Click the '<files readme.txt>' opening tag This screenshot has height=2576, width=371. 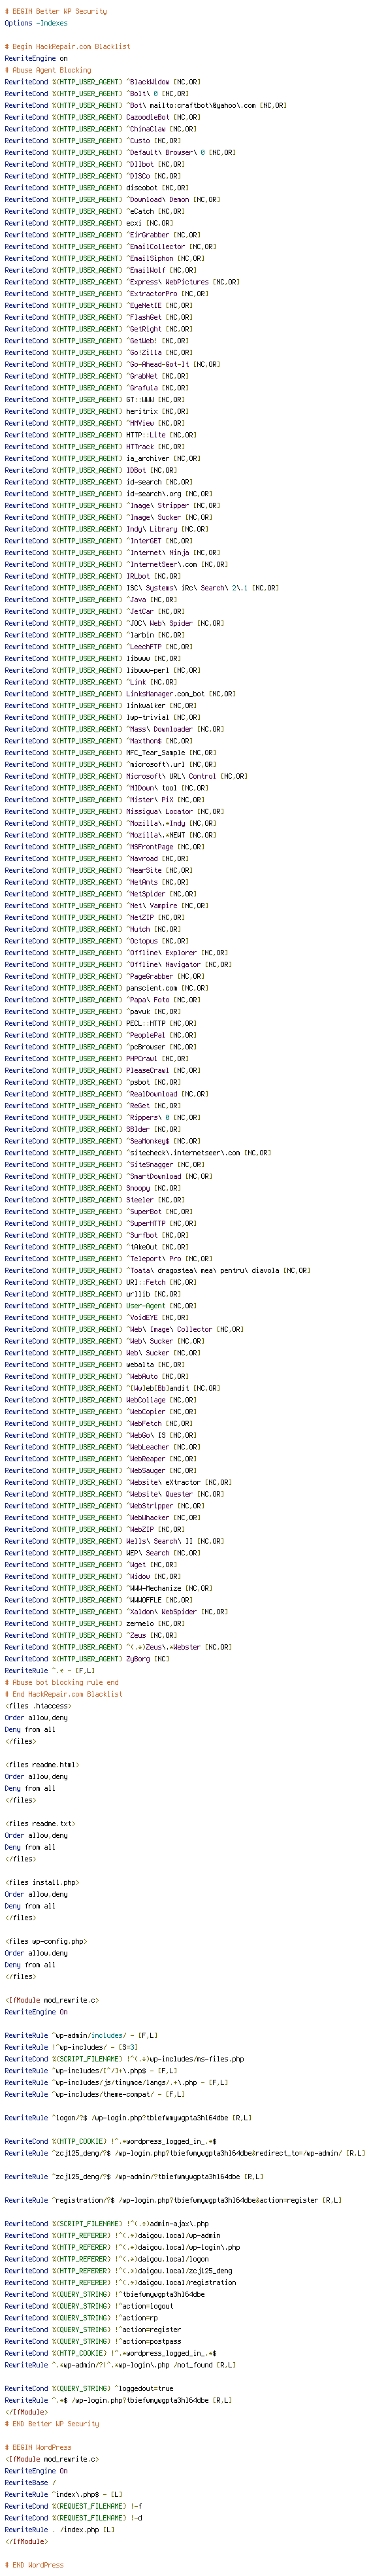(40, 1823)
